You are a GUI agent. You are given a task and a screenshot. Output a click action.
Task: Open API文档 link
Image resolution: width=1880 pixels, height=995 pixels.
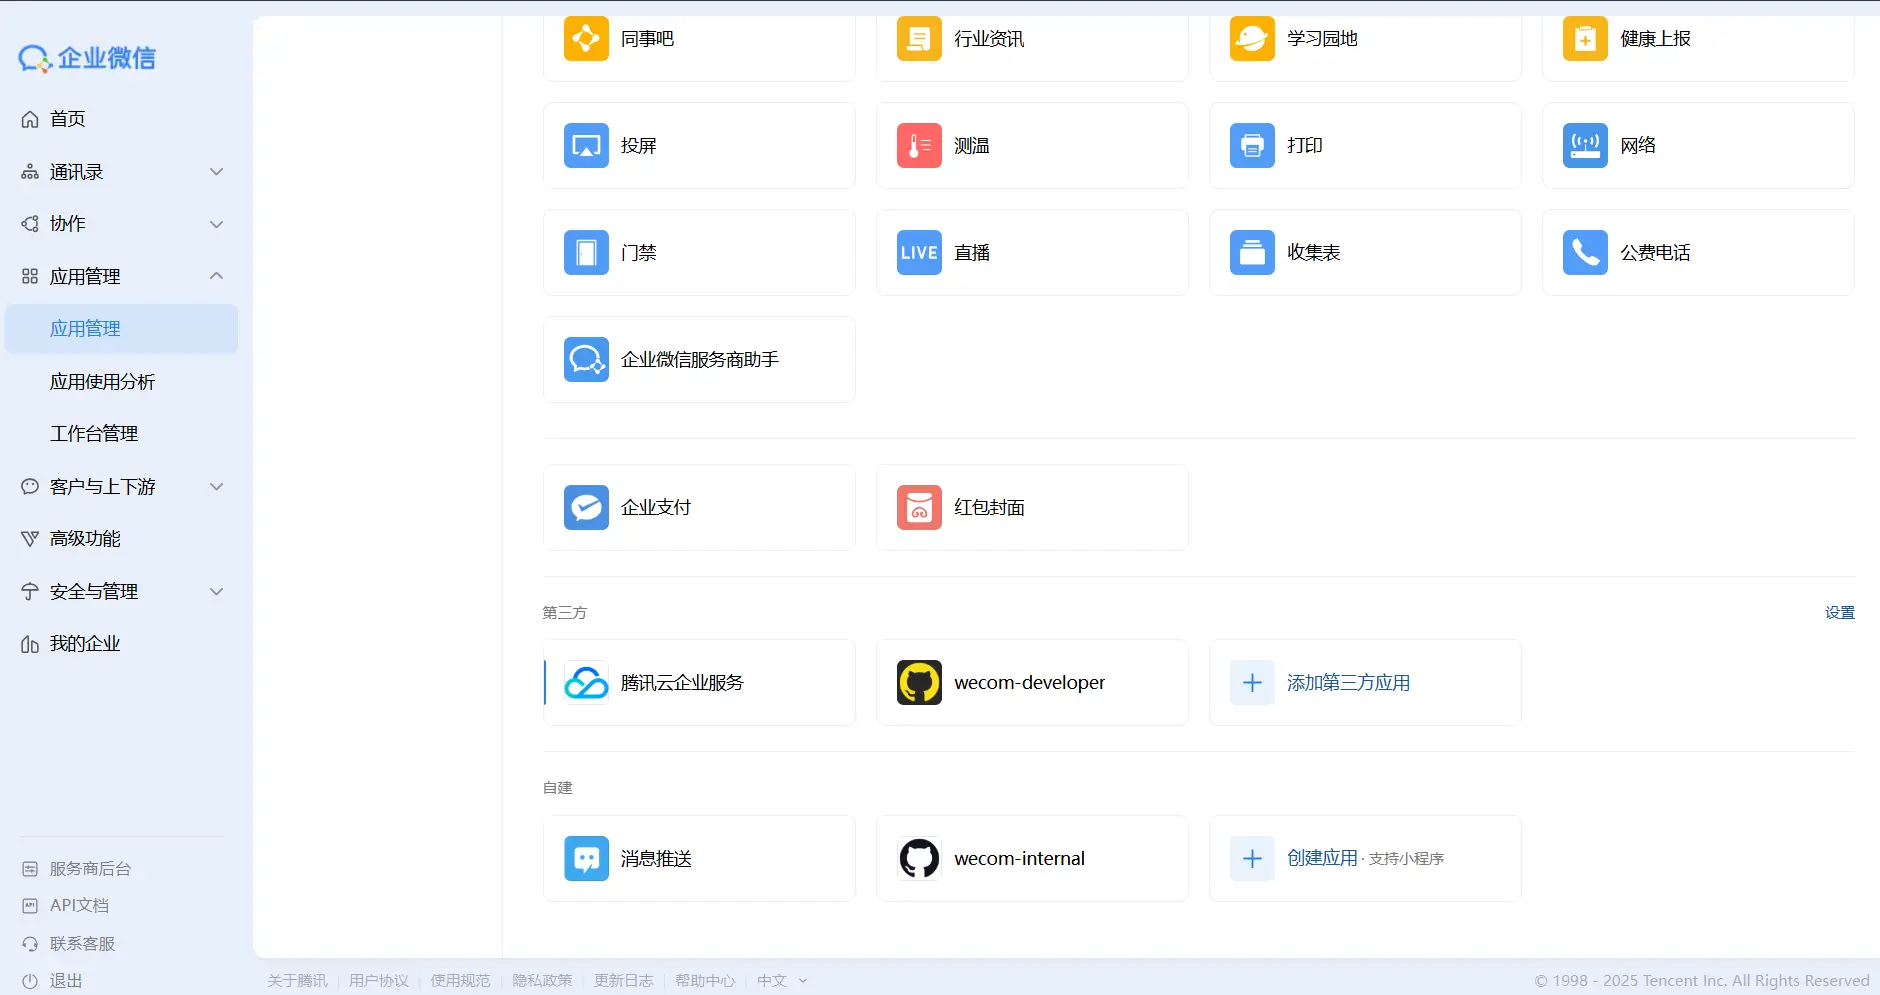(79, 905)
